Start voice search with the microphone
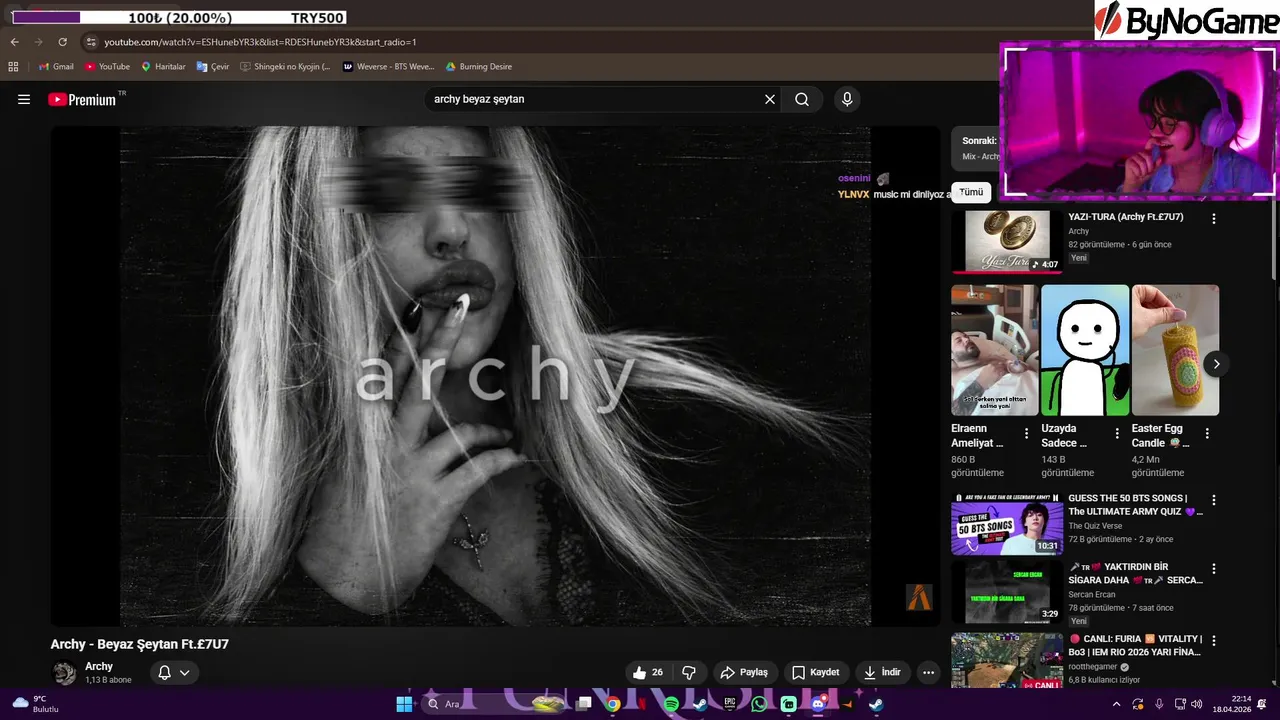 click(847, 99)
